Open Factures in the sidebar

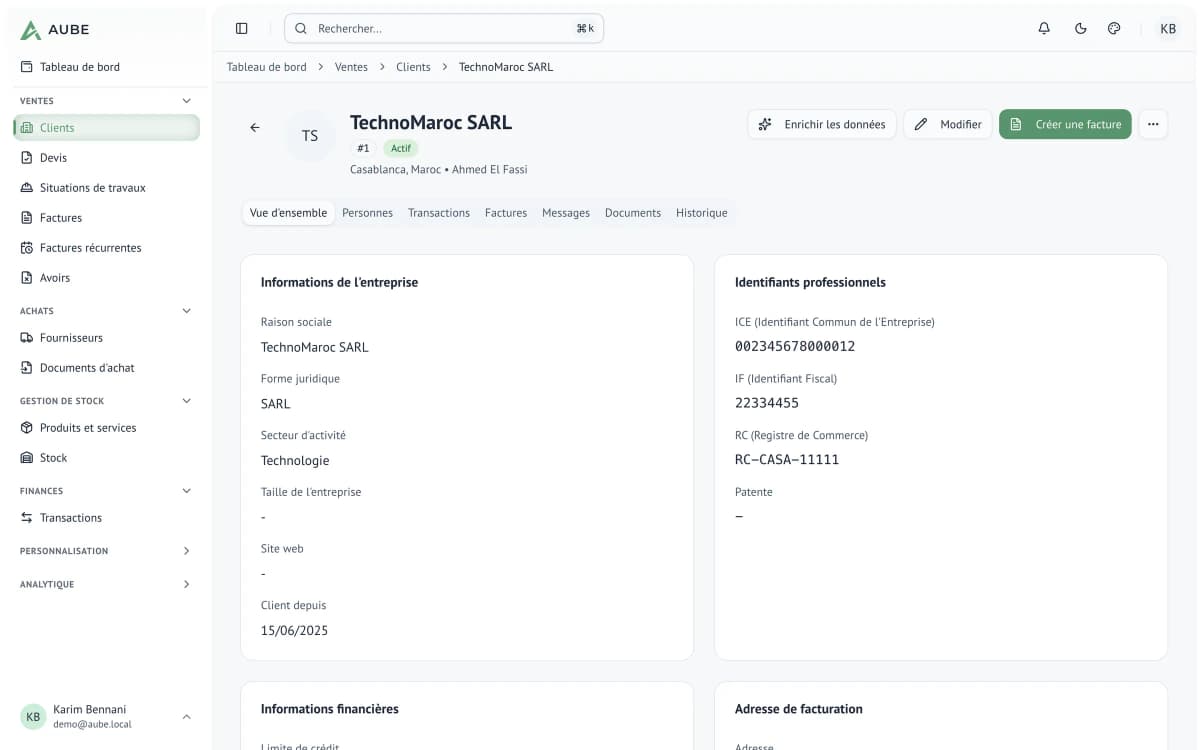pyautogui.click(x=106, y=217)
